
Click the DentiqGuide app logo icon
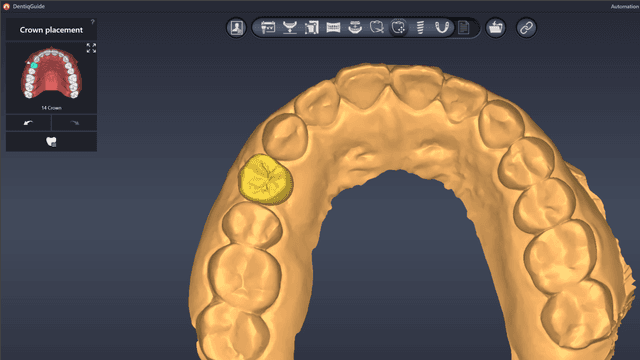point(6,7)
